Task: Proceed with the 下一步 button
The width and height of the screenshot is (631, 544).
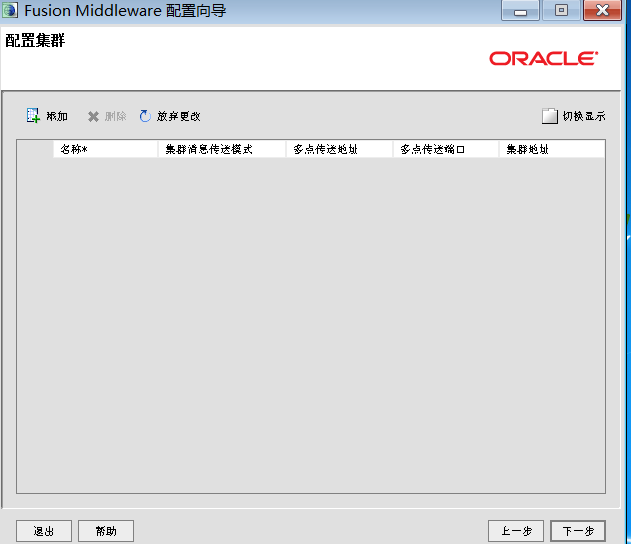Action: [578, 531]
